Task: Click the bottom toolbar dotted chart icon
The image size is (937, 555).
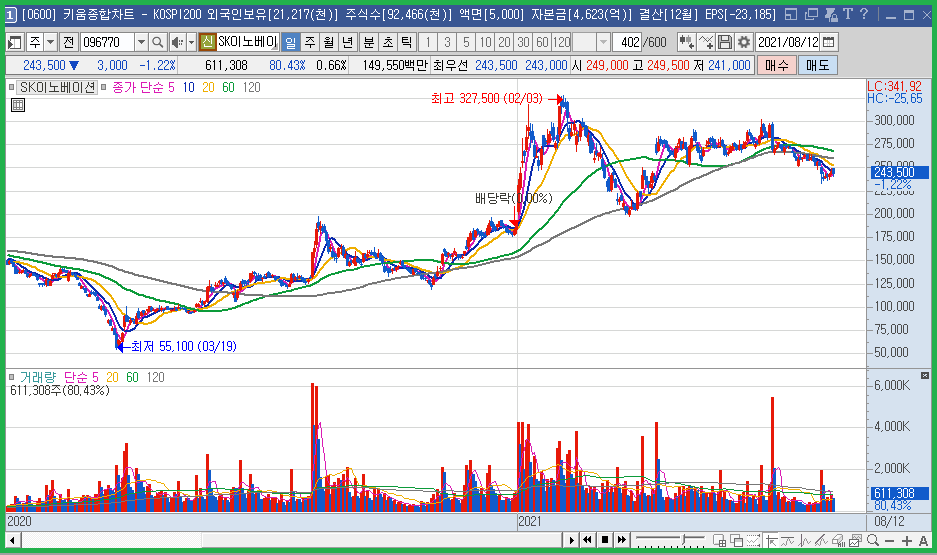Action: point(754,541)
